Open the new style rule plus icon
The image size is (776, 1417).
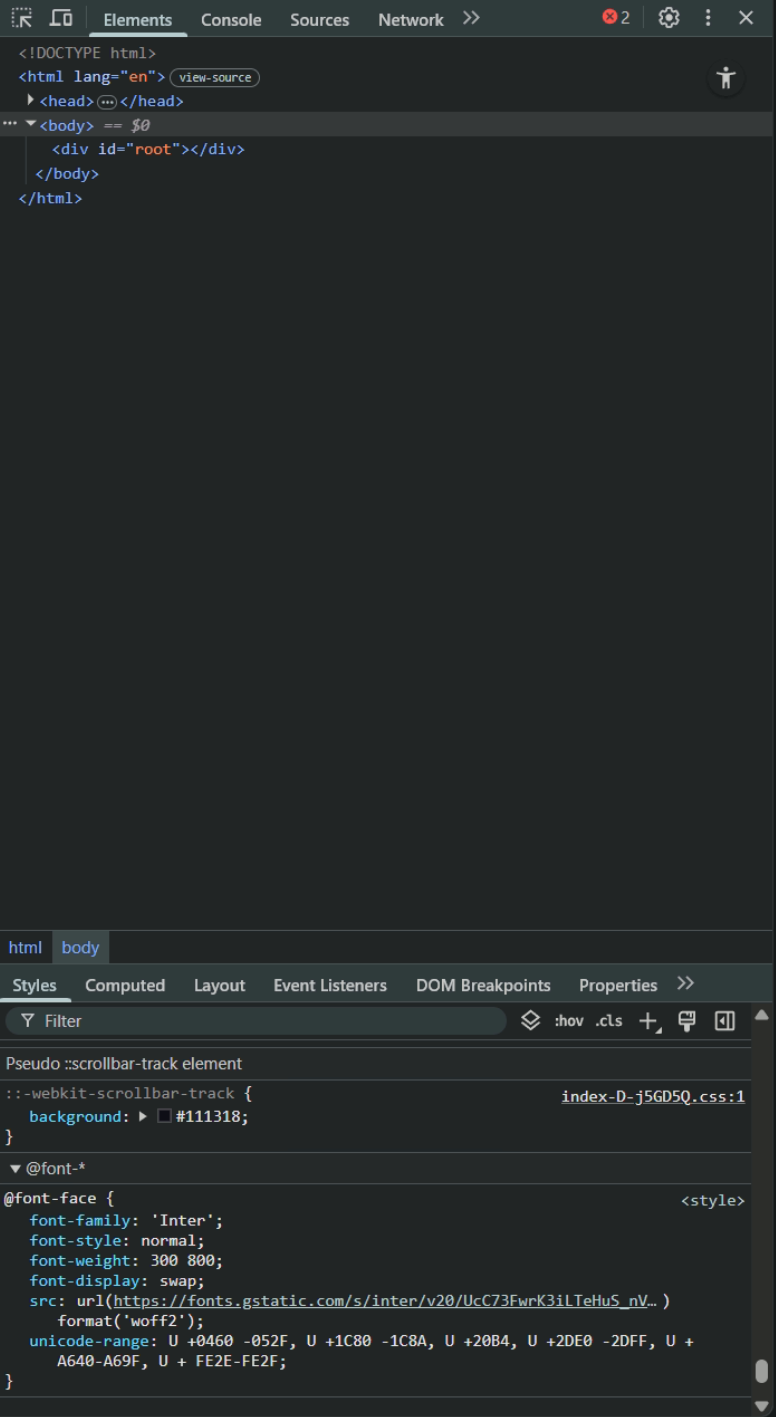tap(648, 1021)
